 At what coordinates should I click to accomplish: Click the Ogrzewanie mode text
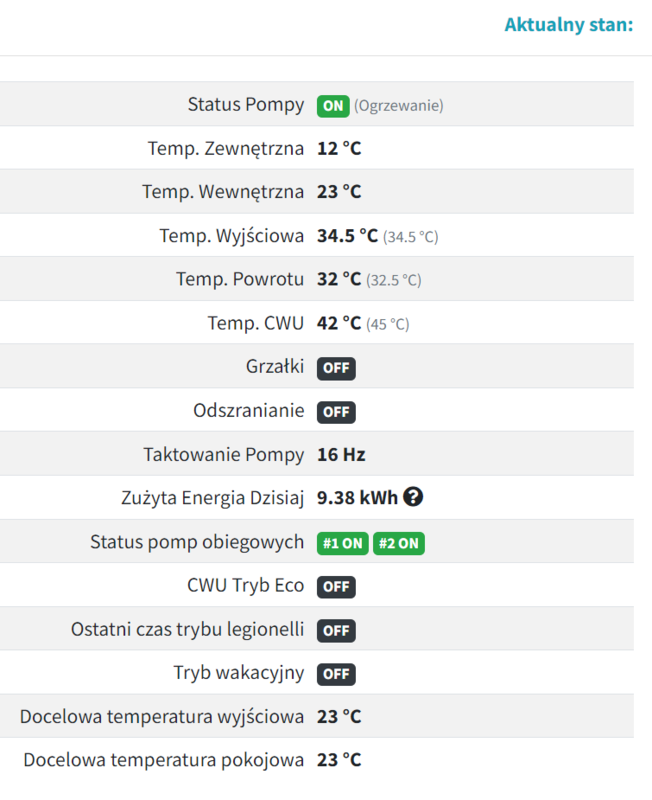pyautogui.click(x=398, y=105)
